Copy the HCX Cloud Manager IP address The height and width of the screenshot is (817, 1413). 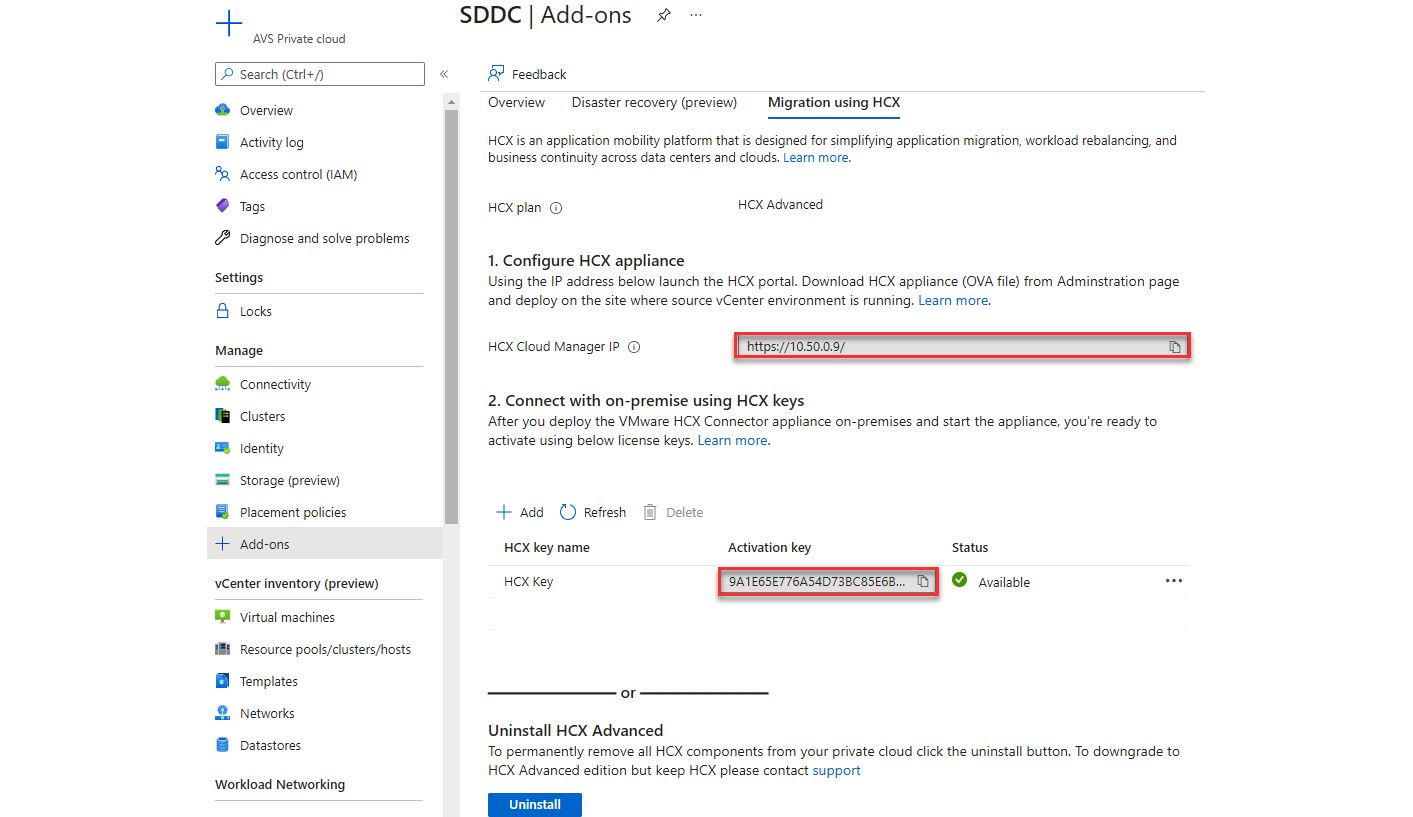(x=1175, y=347)
